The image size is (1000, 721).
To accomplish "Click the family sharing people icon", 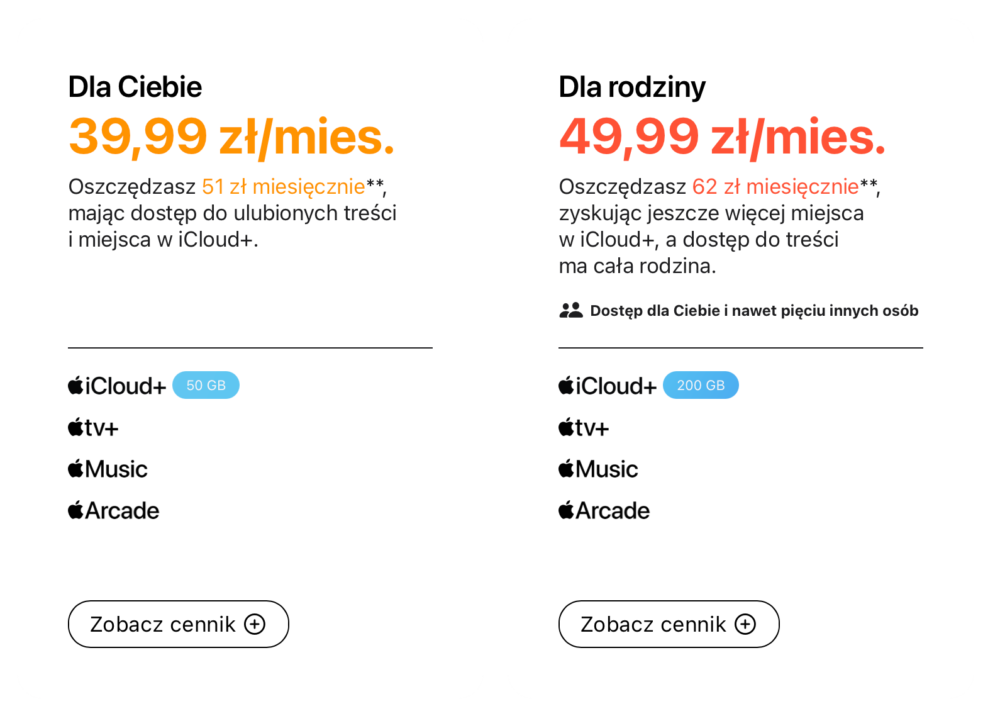I will pyautogui.click(x=570, y=310).
